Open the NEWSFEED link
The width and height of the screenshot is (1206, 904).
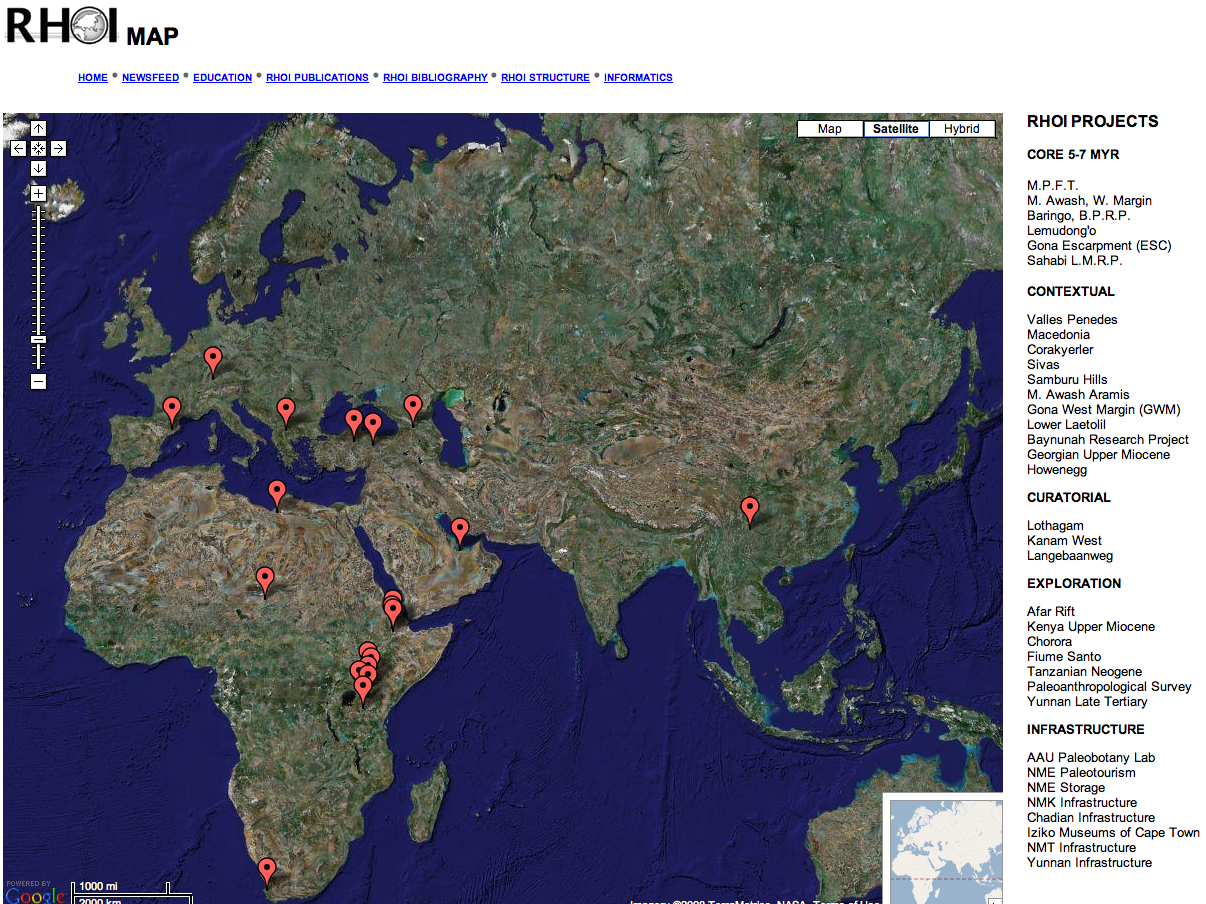pos(150,78)
